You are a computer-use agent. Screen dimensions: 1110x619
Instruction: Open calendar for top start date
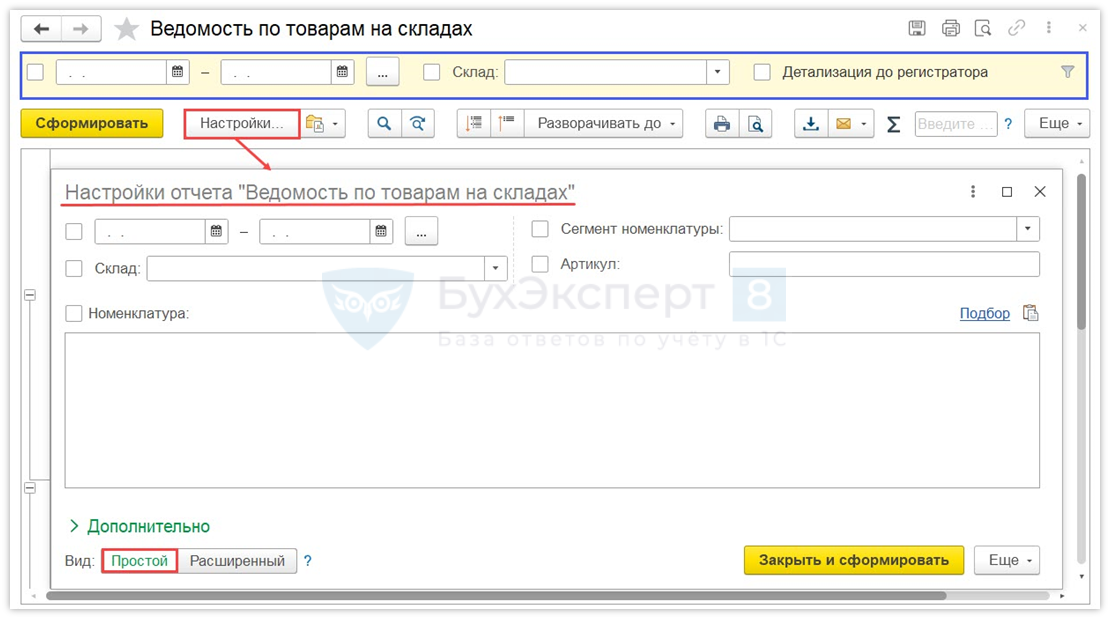pos(178,72)
